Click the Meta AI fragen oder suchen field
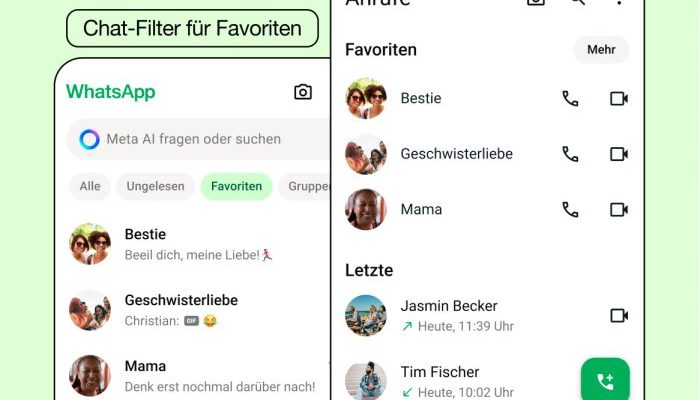This screenshot has width=700, height=400. [x=198, y=139]
